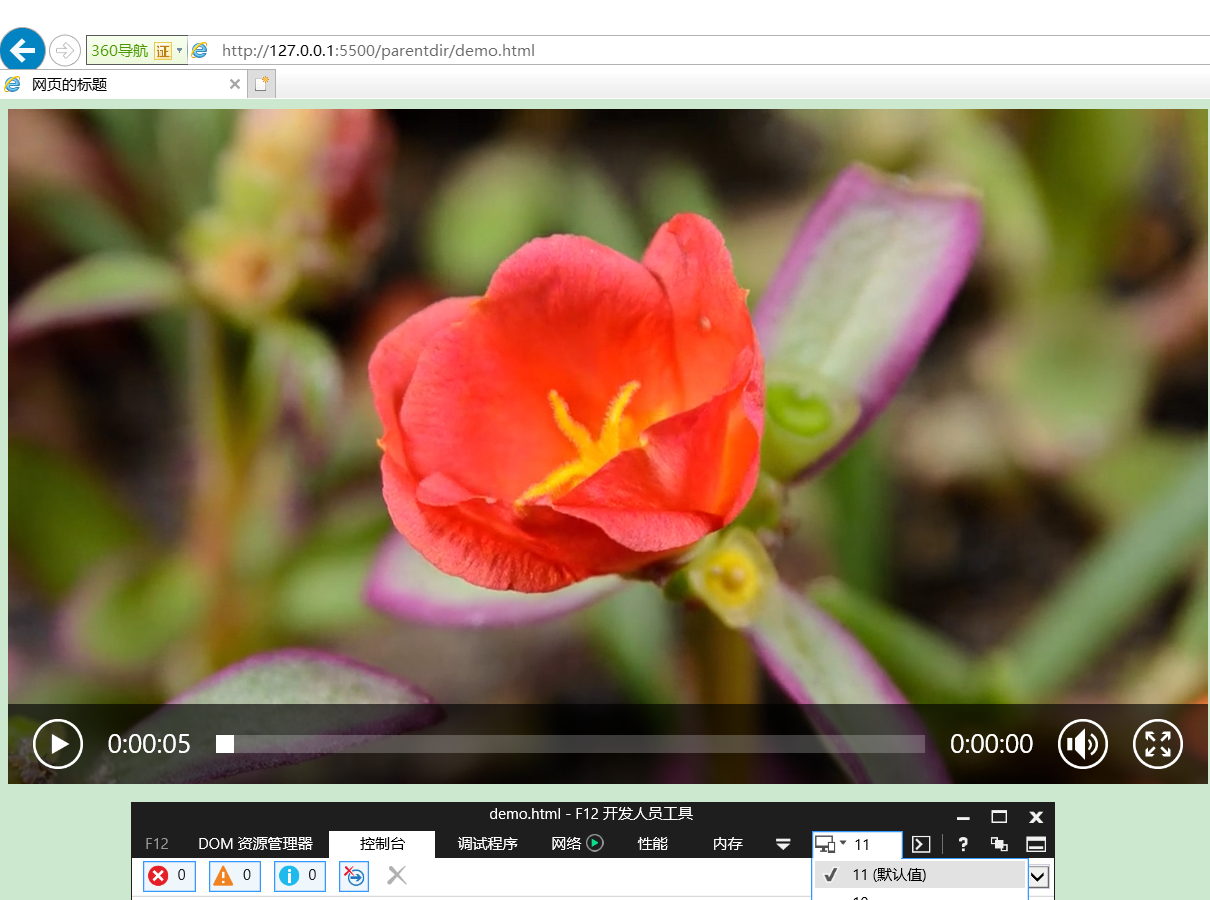The width and height of the screenshot is (1210, 900).
Task: Switch the video to fullscreen mode
Action: point(1158,744)
